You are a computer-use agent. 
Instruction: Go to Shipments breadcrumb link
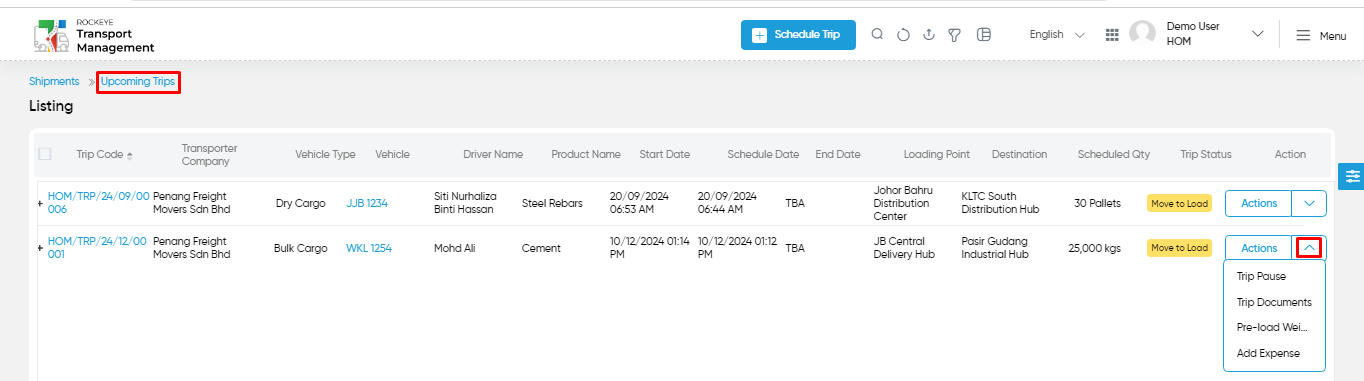pyautogui.click(x=54, y=81)
